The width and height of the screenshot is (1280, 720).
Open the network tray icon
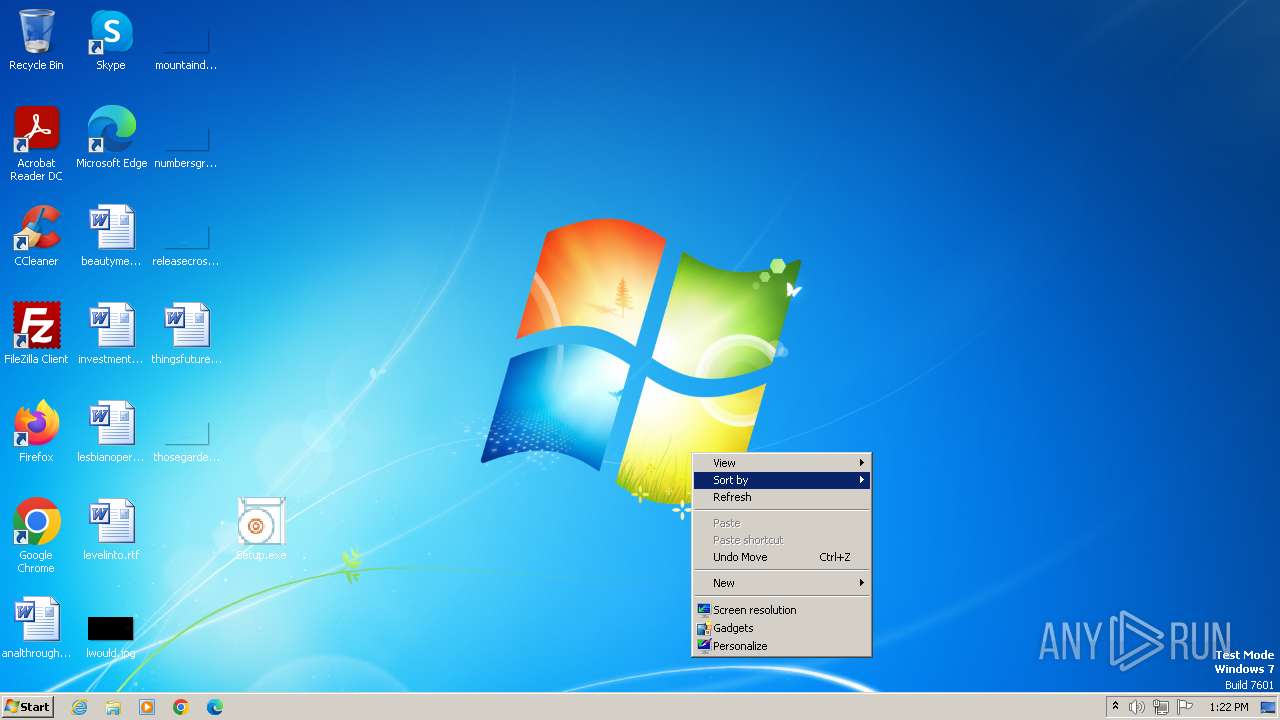(1160, 707)
